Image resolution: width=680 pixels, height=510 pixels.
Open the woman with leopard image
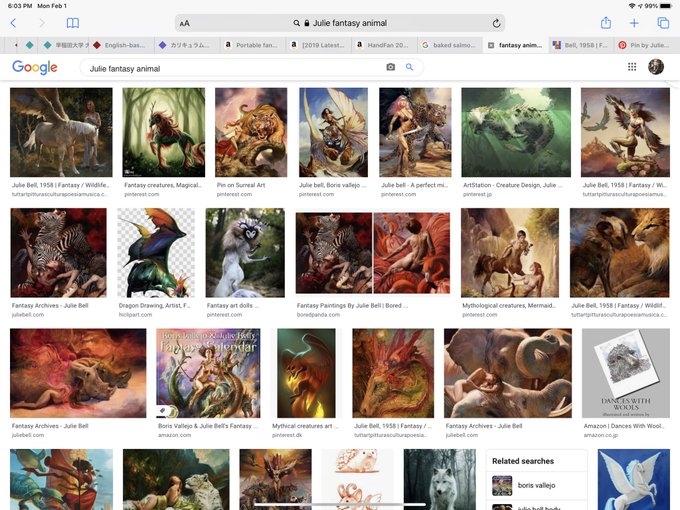415,132
